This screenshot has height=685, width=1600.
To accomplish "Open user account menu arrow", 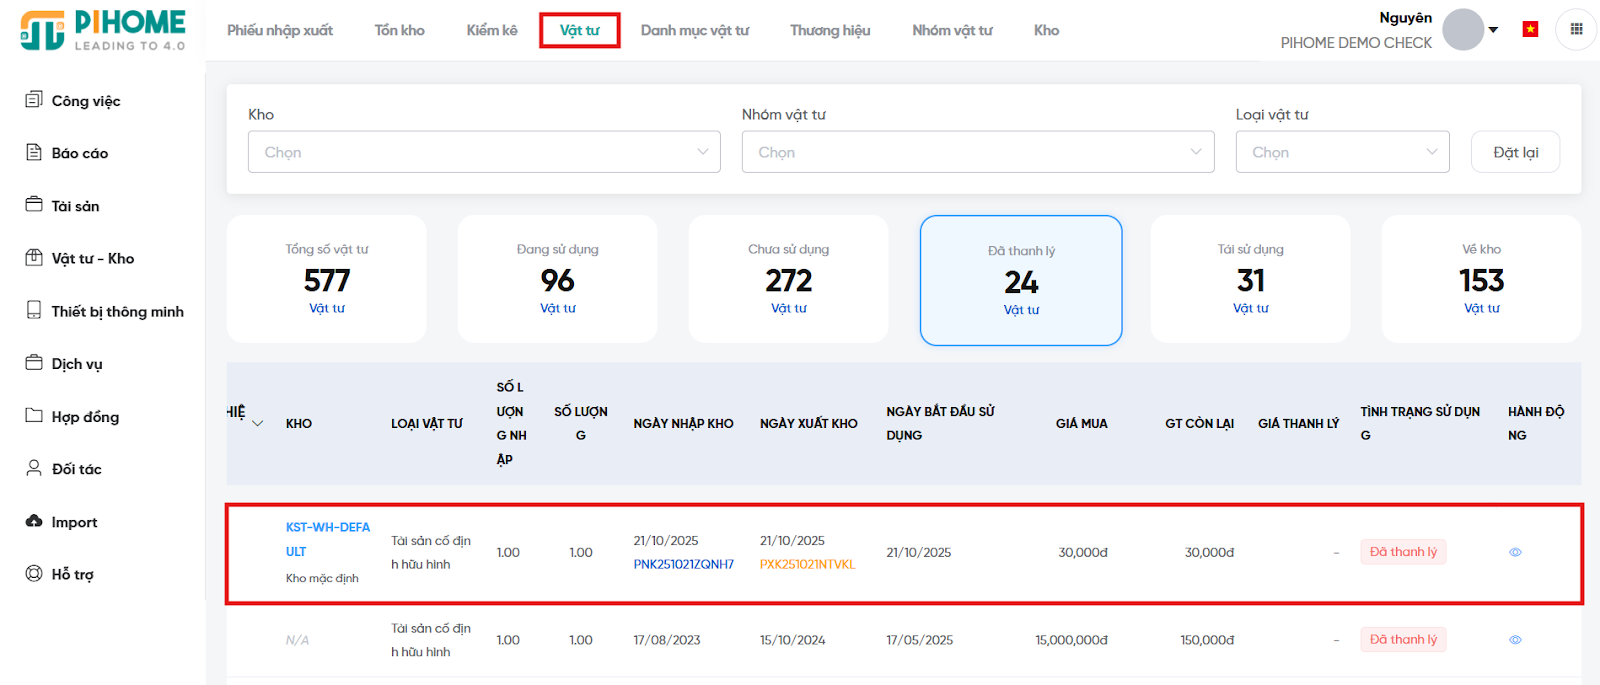I will pos(1493,30).
